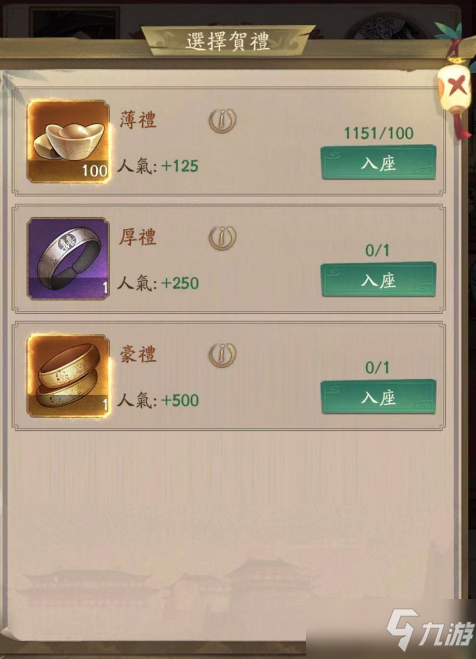Click the 人氣 +125 popularity text
476x659 pixels.
point(158,166)
